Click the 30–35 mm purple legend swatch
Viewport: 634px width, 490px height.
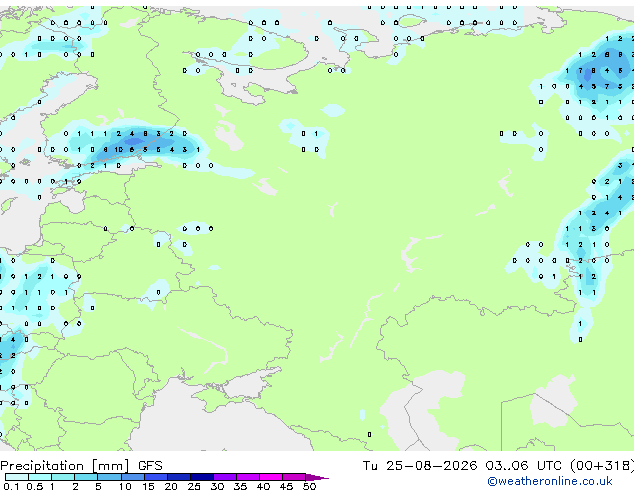click(x=225, y=477)
